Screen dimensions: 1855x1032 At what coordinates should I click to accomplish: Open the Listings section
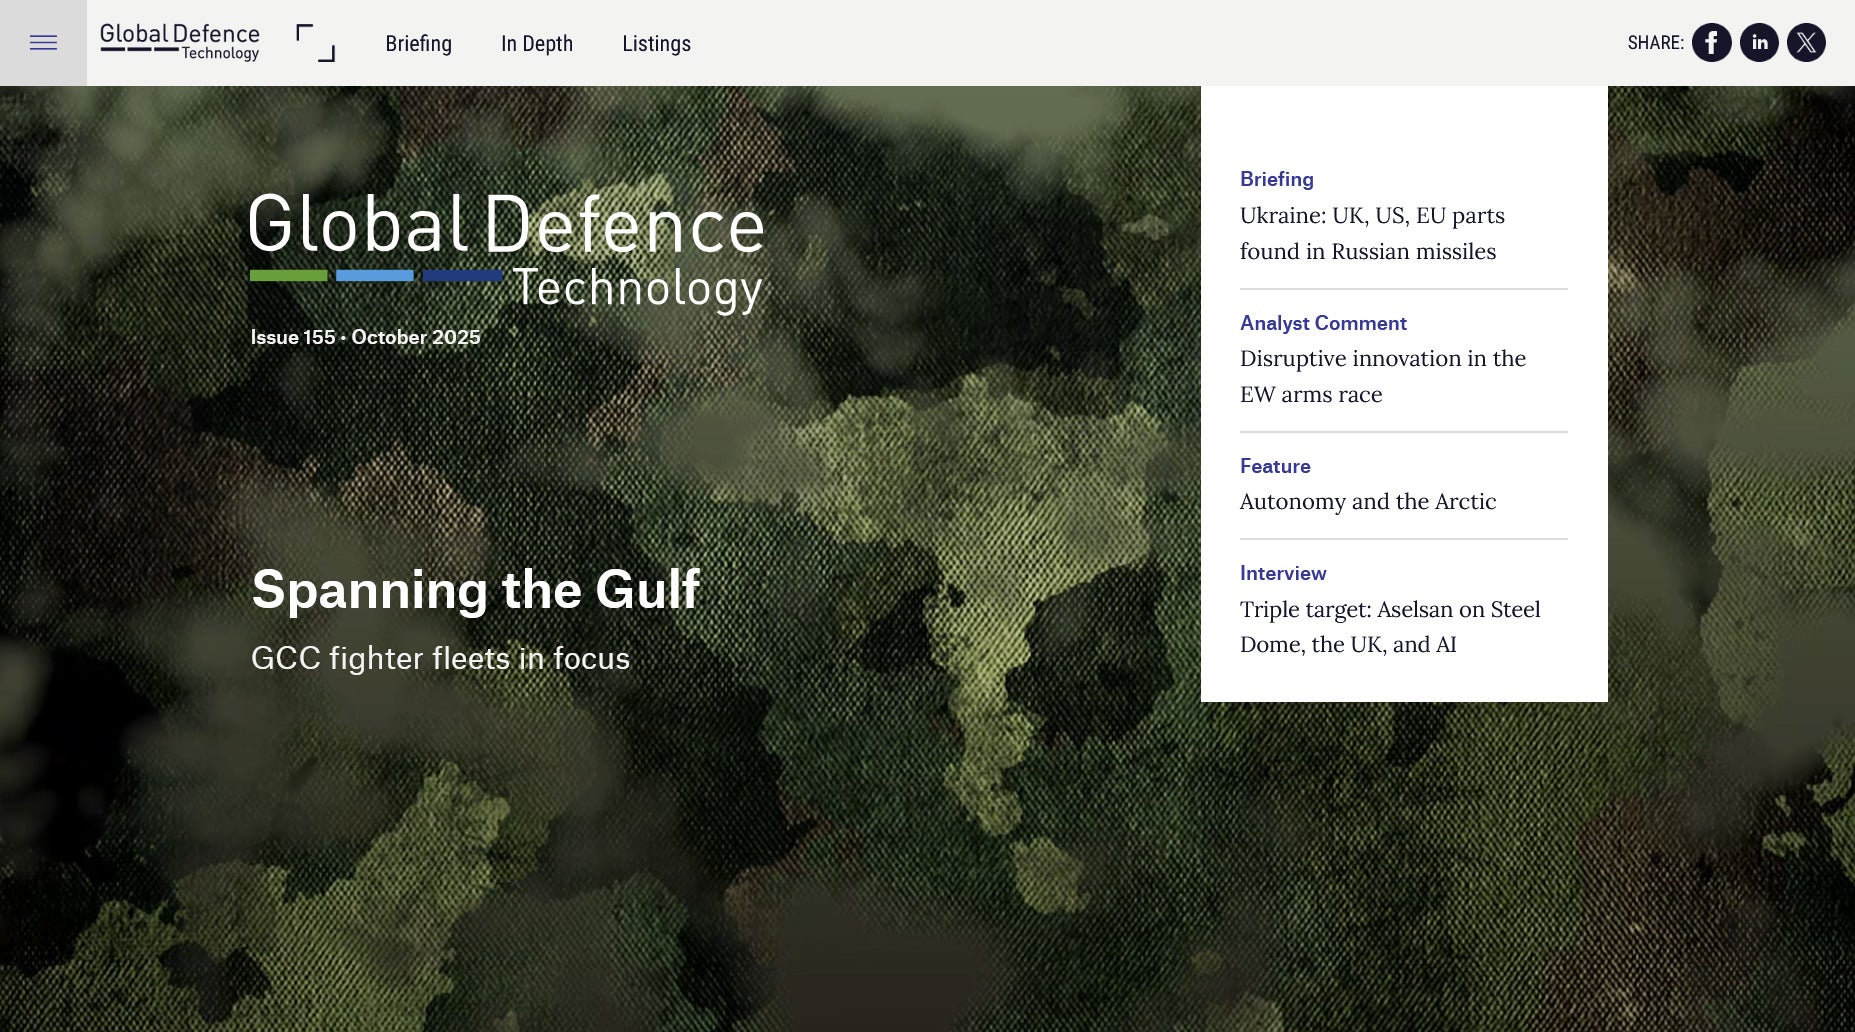click(656, 43)
